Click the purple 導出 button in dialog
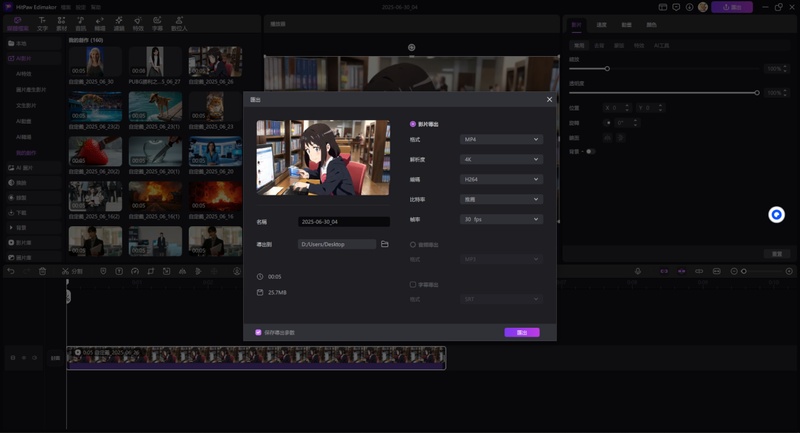Screen dimensions: 800x433 [521, 332]
